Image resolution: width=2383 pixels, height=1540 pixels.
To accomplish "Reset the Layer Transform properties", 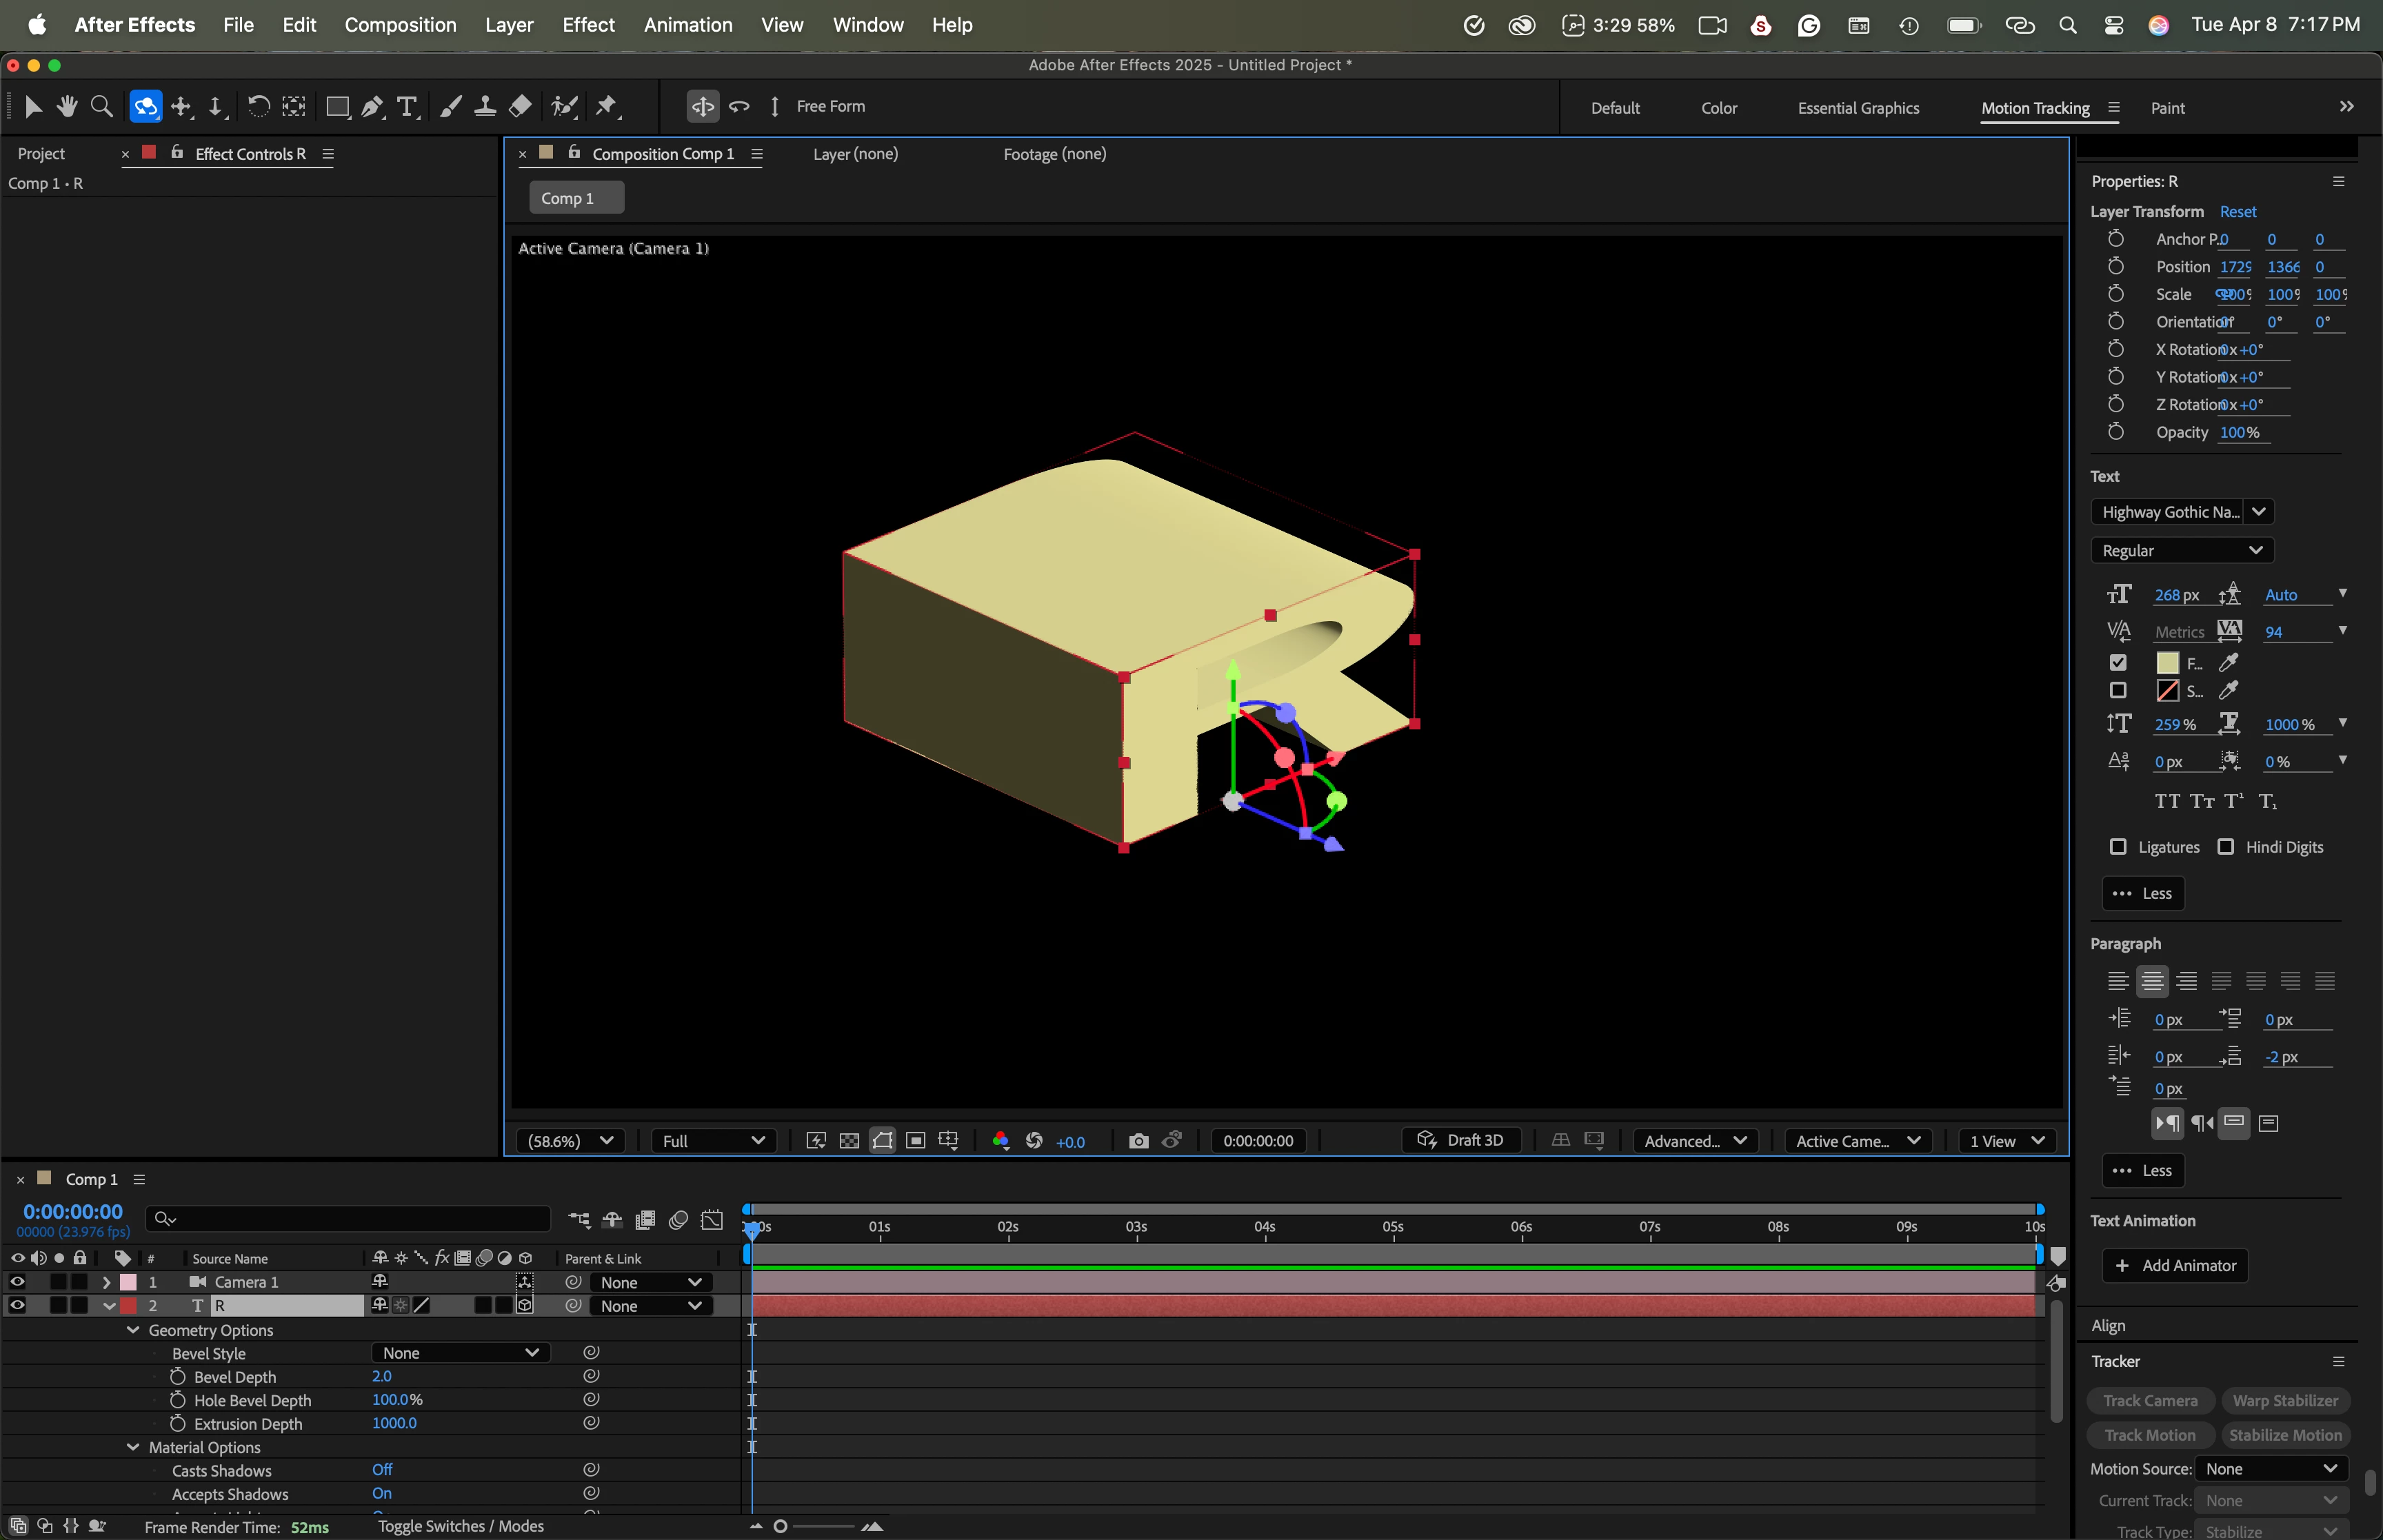I will click(2237, 212).
